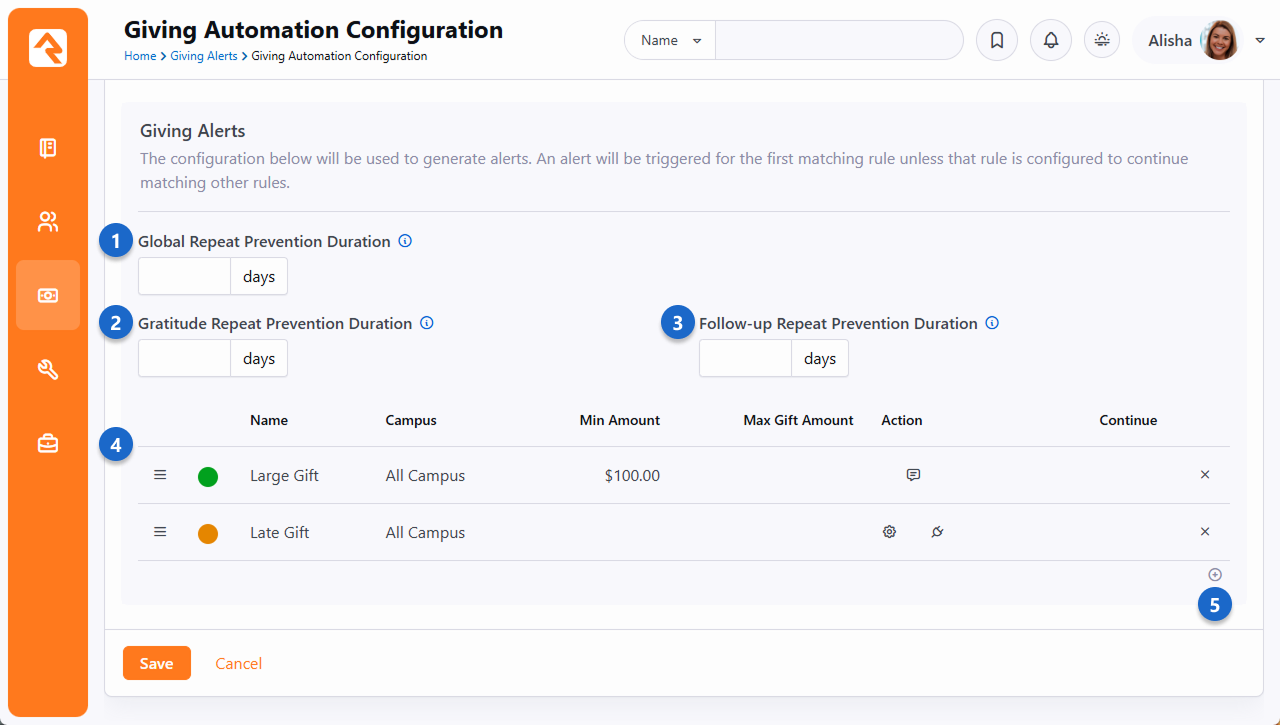Open the People sidebar section

coord(48,222)
